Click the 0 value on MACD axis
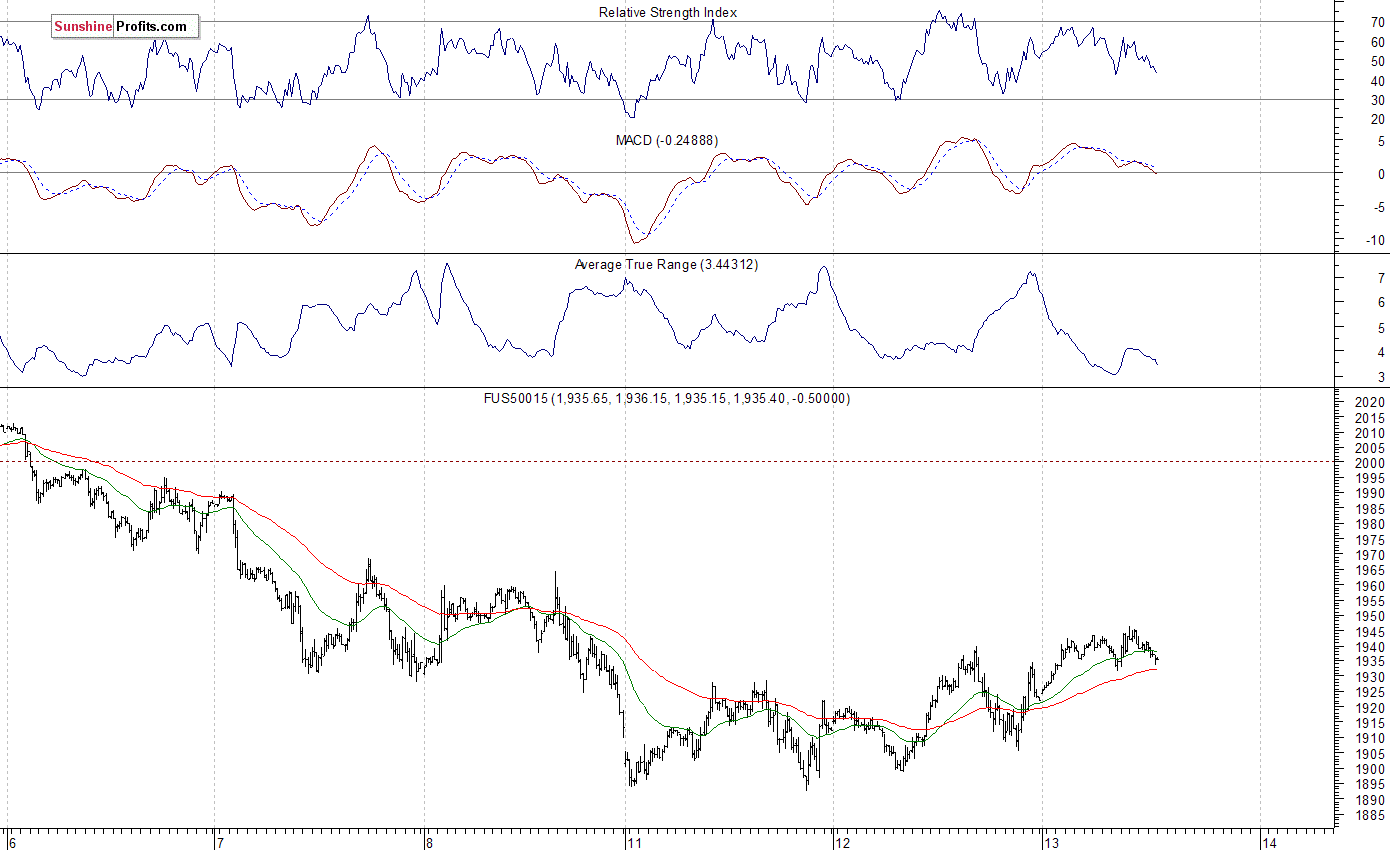The image size is (1390, 850). (x=1381, y=174)
